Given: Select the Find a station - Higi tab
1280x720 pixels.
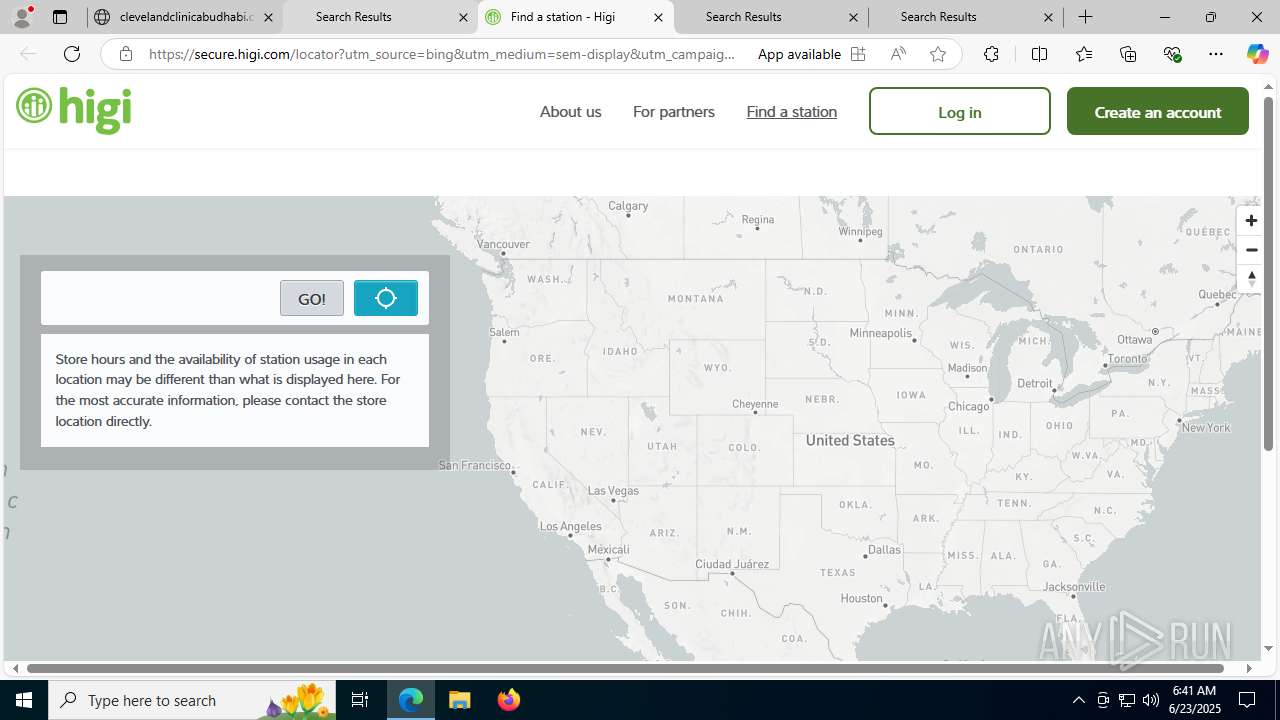Looking at the screenshot, I should click(x=575, y=17).
